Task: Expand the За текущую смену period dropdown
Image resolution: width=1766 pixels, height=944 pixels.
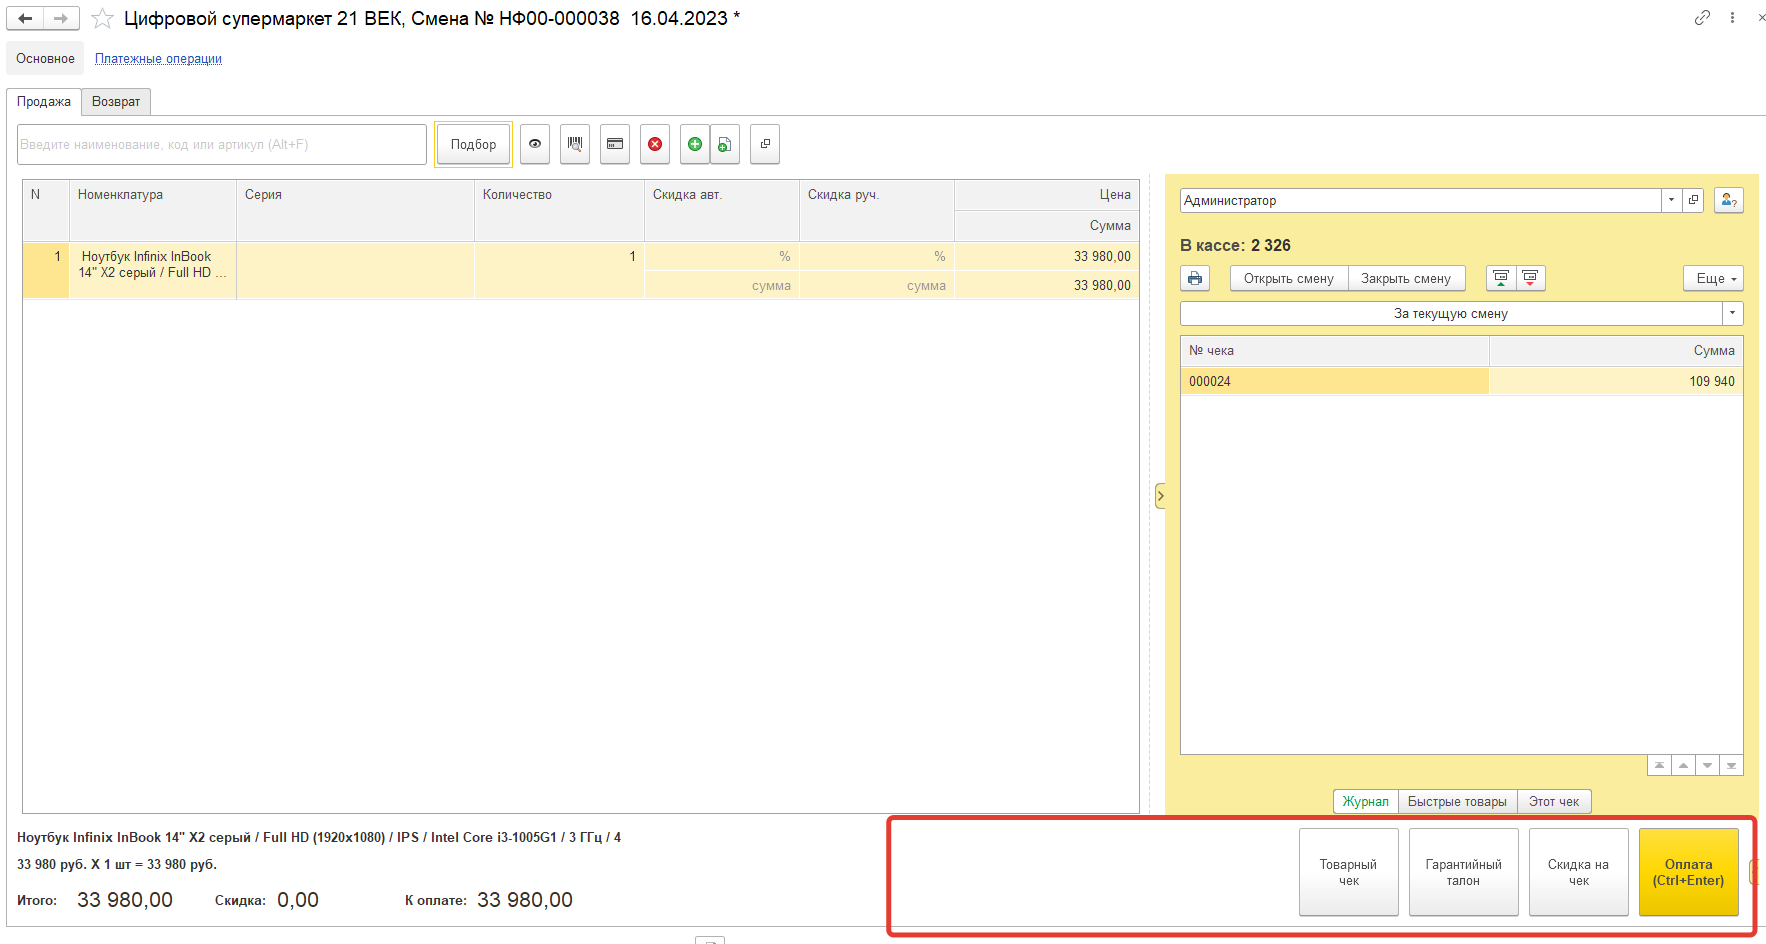Action: 1732,313
